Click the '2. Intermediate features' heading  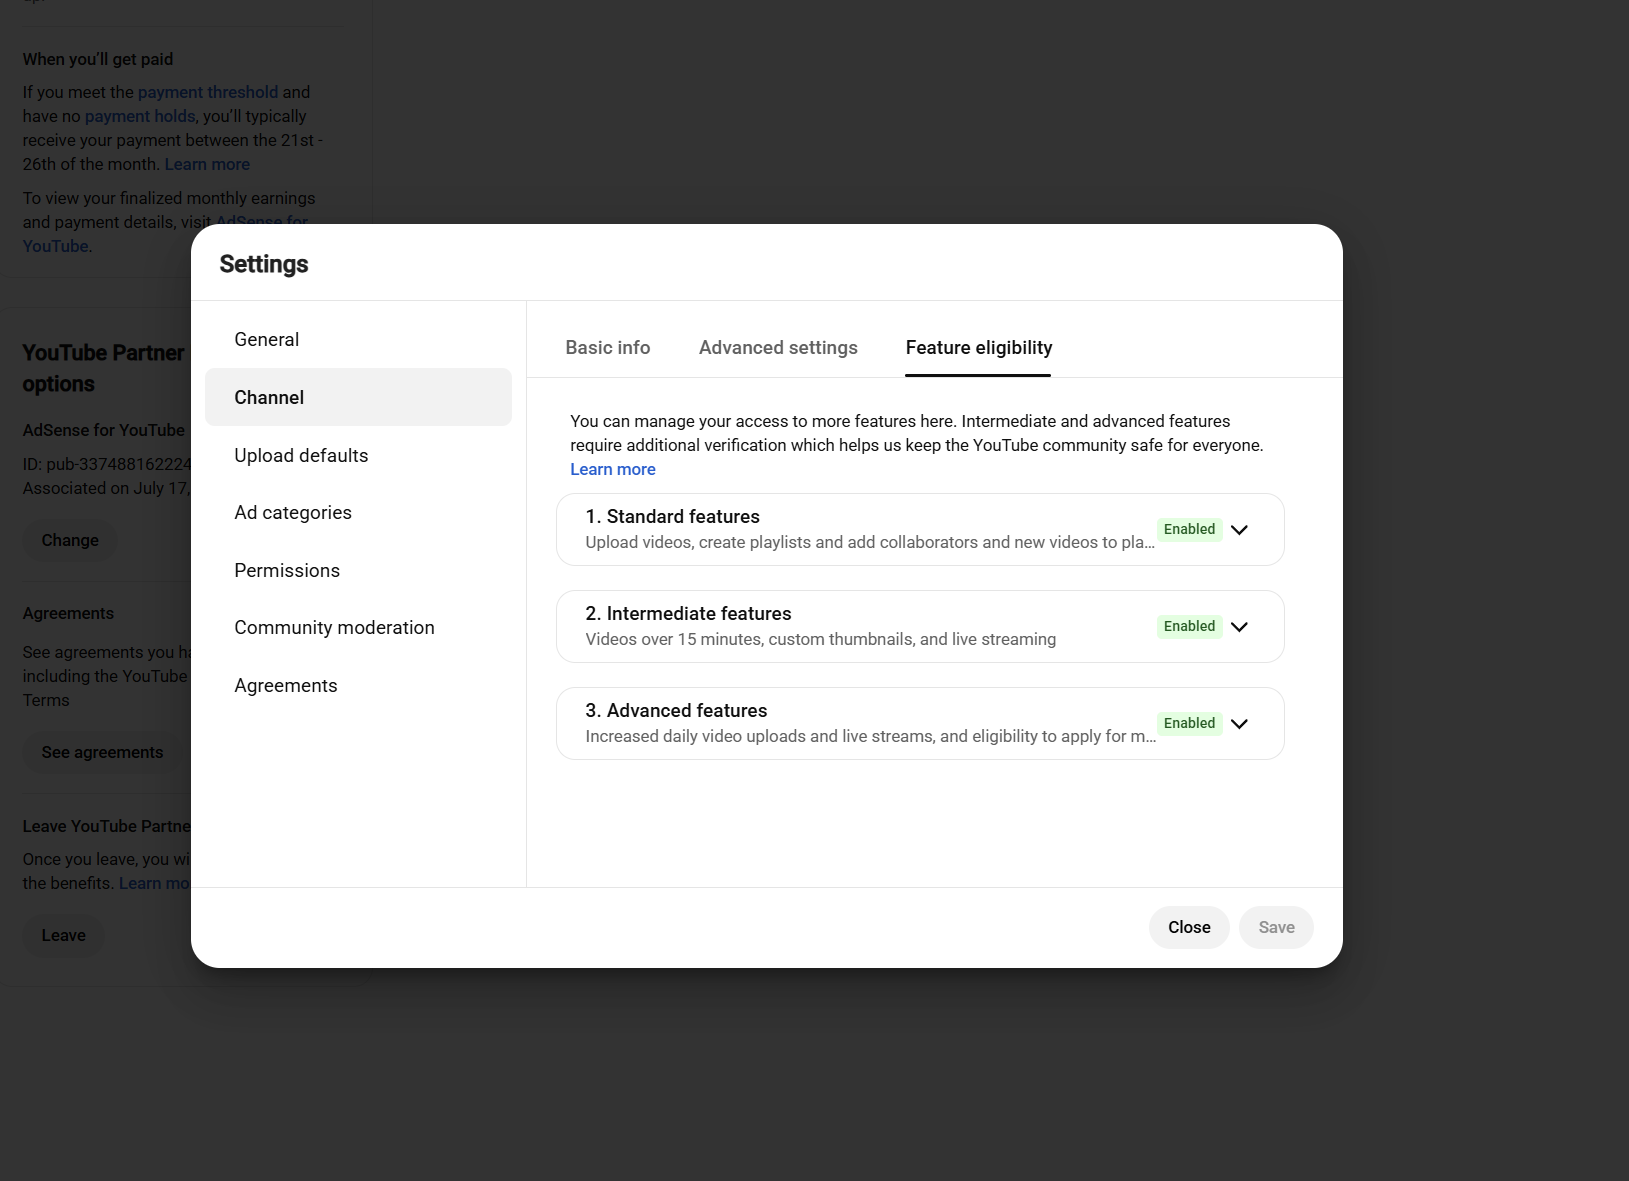point(688,613)
